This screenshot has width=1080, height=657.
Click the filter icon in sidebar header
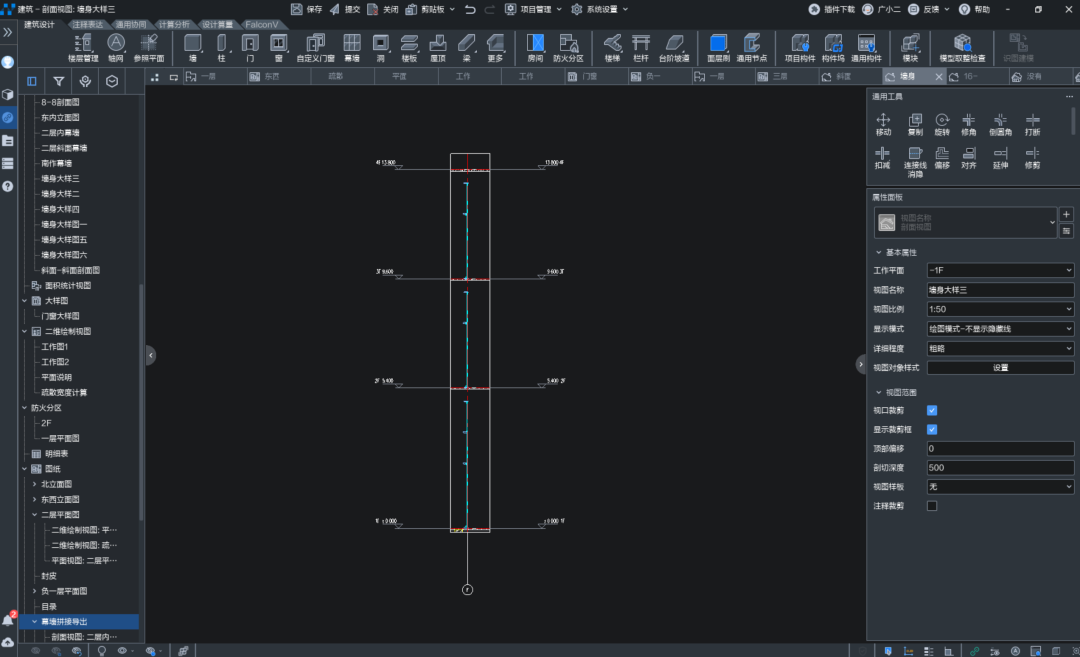(59, 81)
